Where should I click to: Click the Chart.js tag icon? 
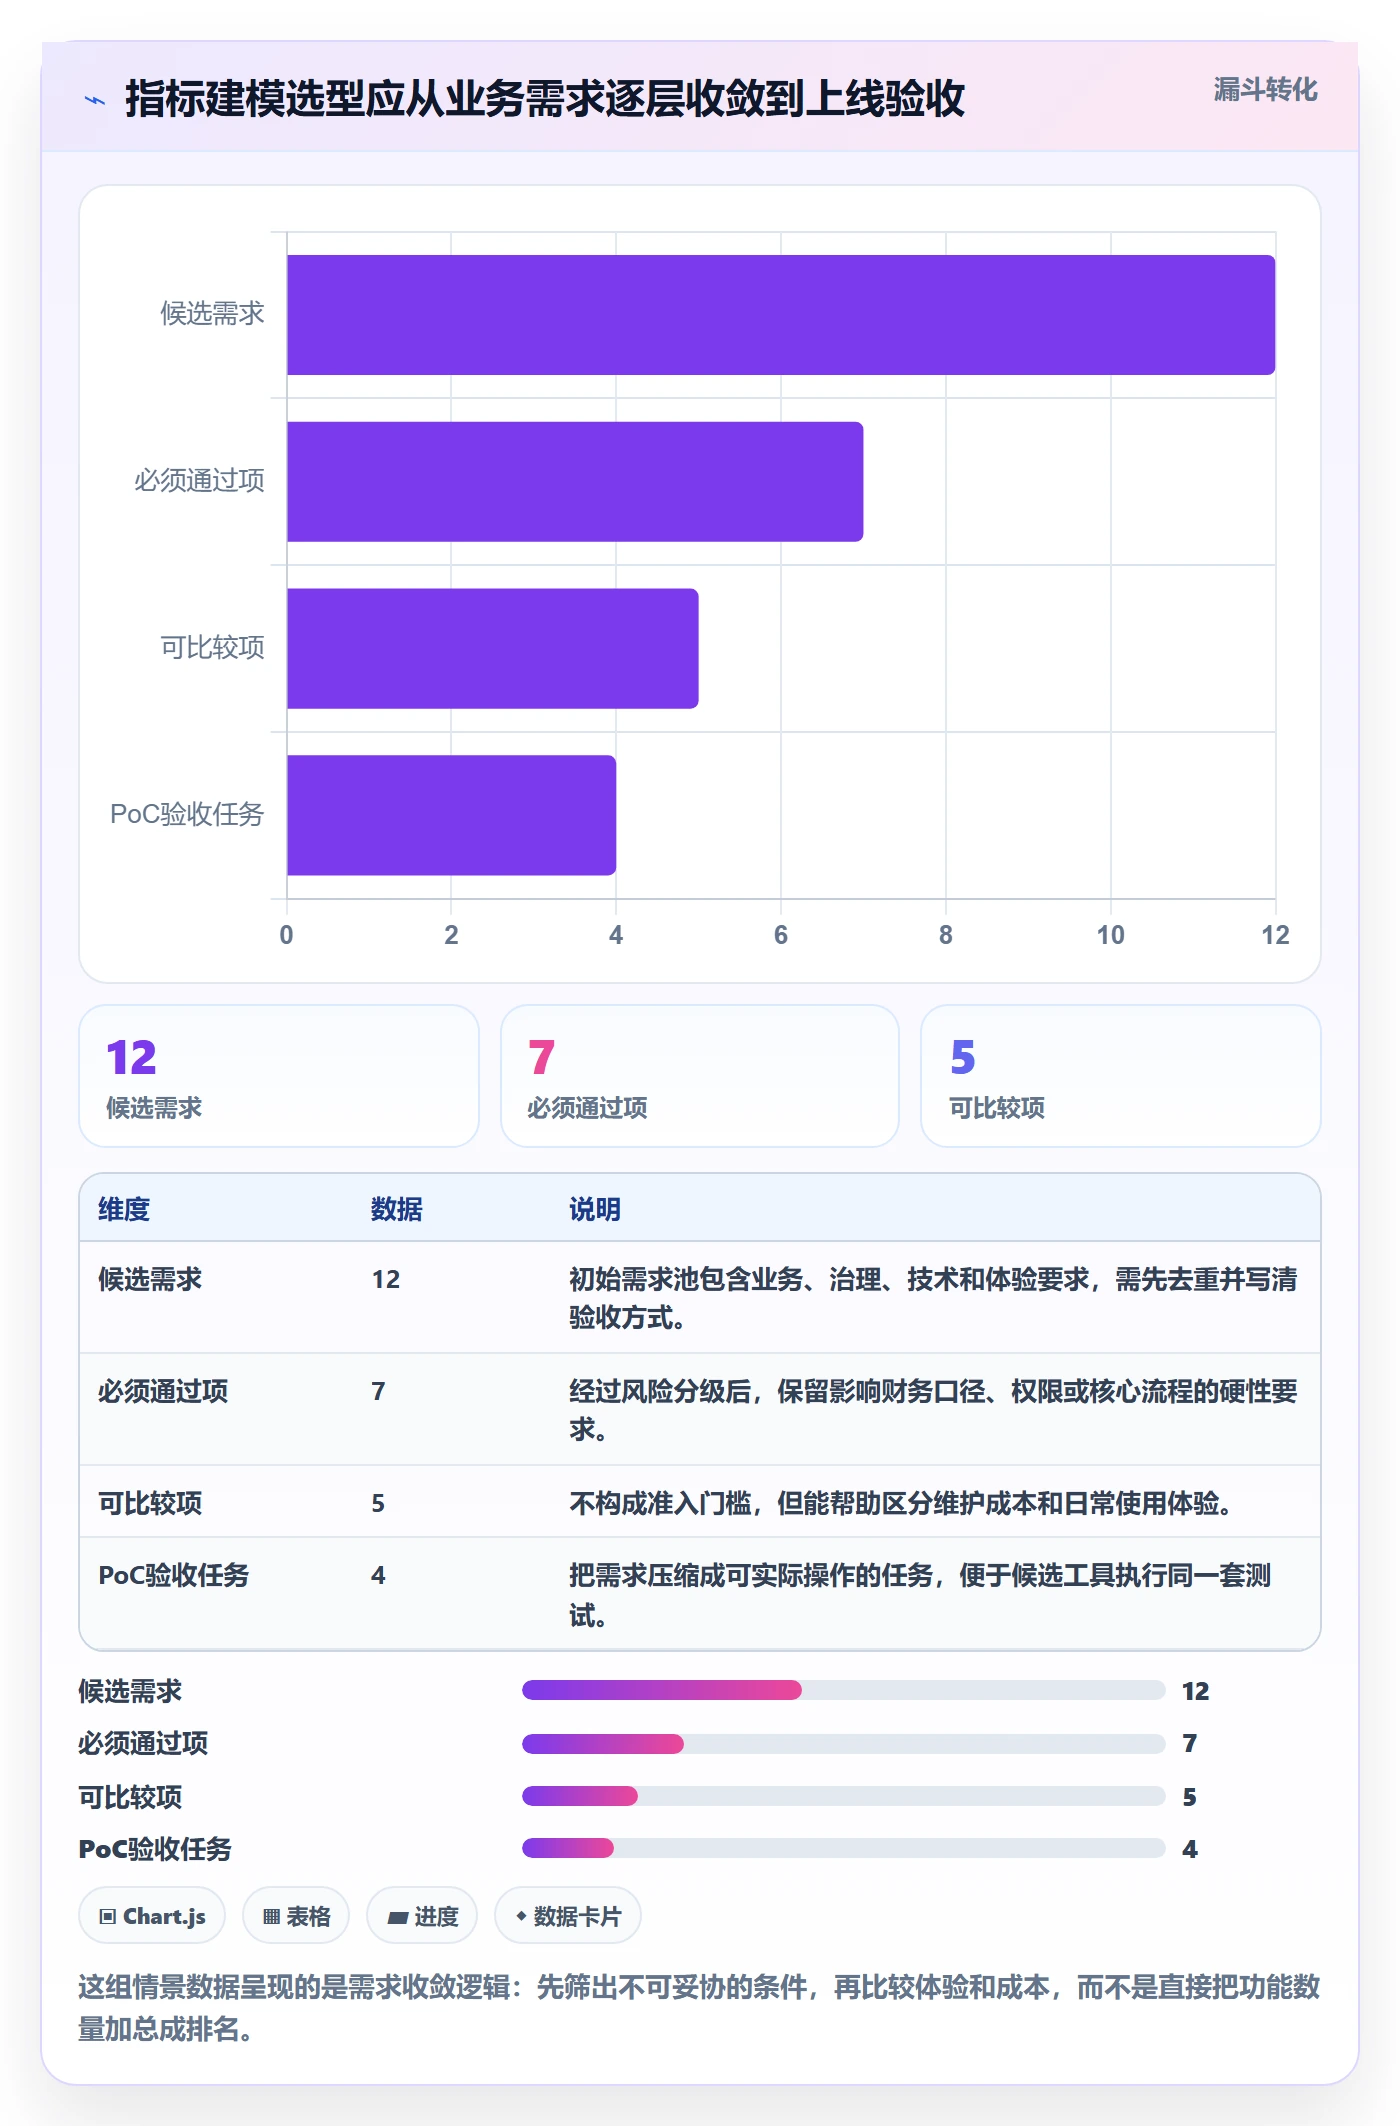coord(108,1916)
